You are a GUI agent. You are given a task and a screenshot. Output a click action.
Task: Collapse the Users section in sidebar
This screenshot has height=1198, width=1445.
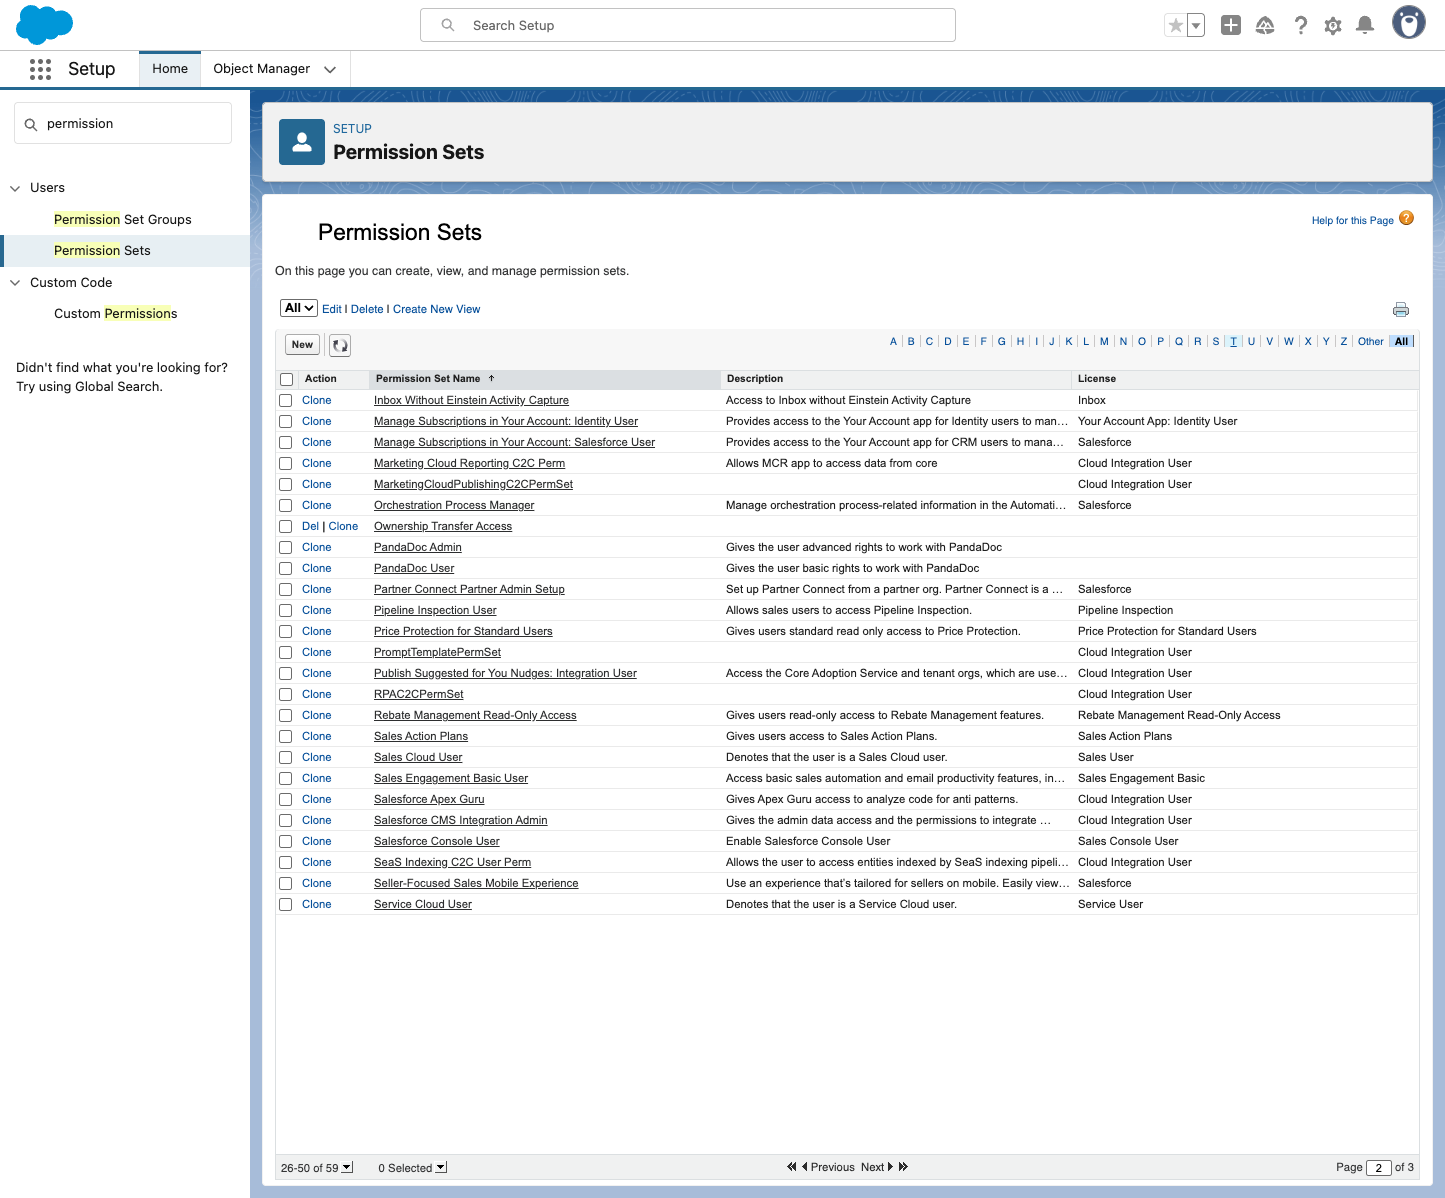[x=15, y=188]
